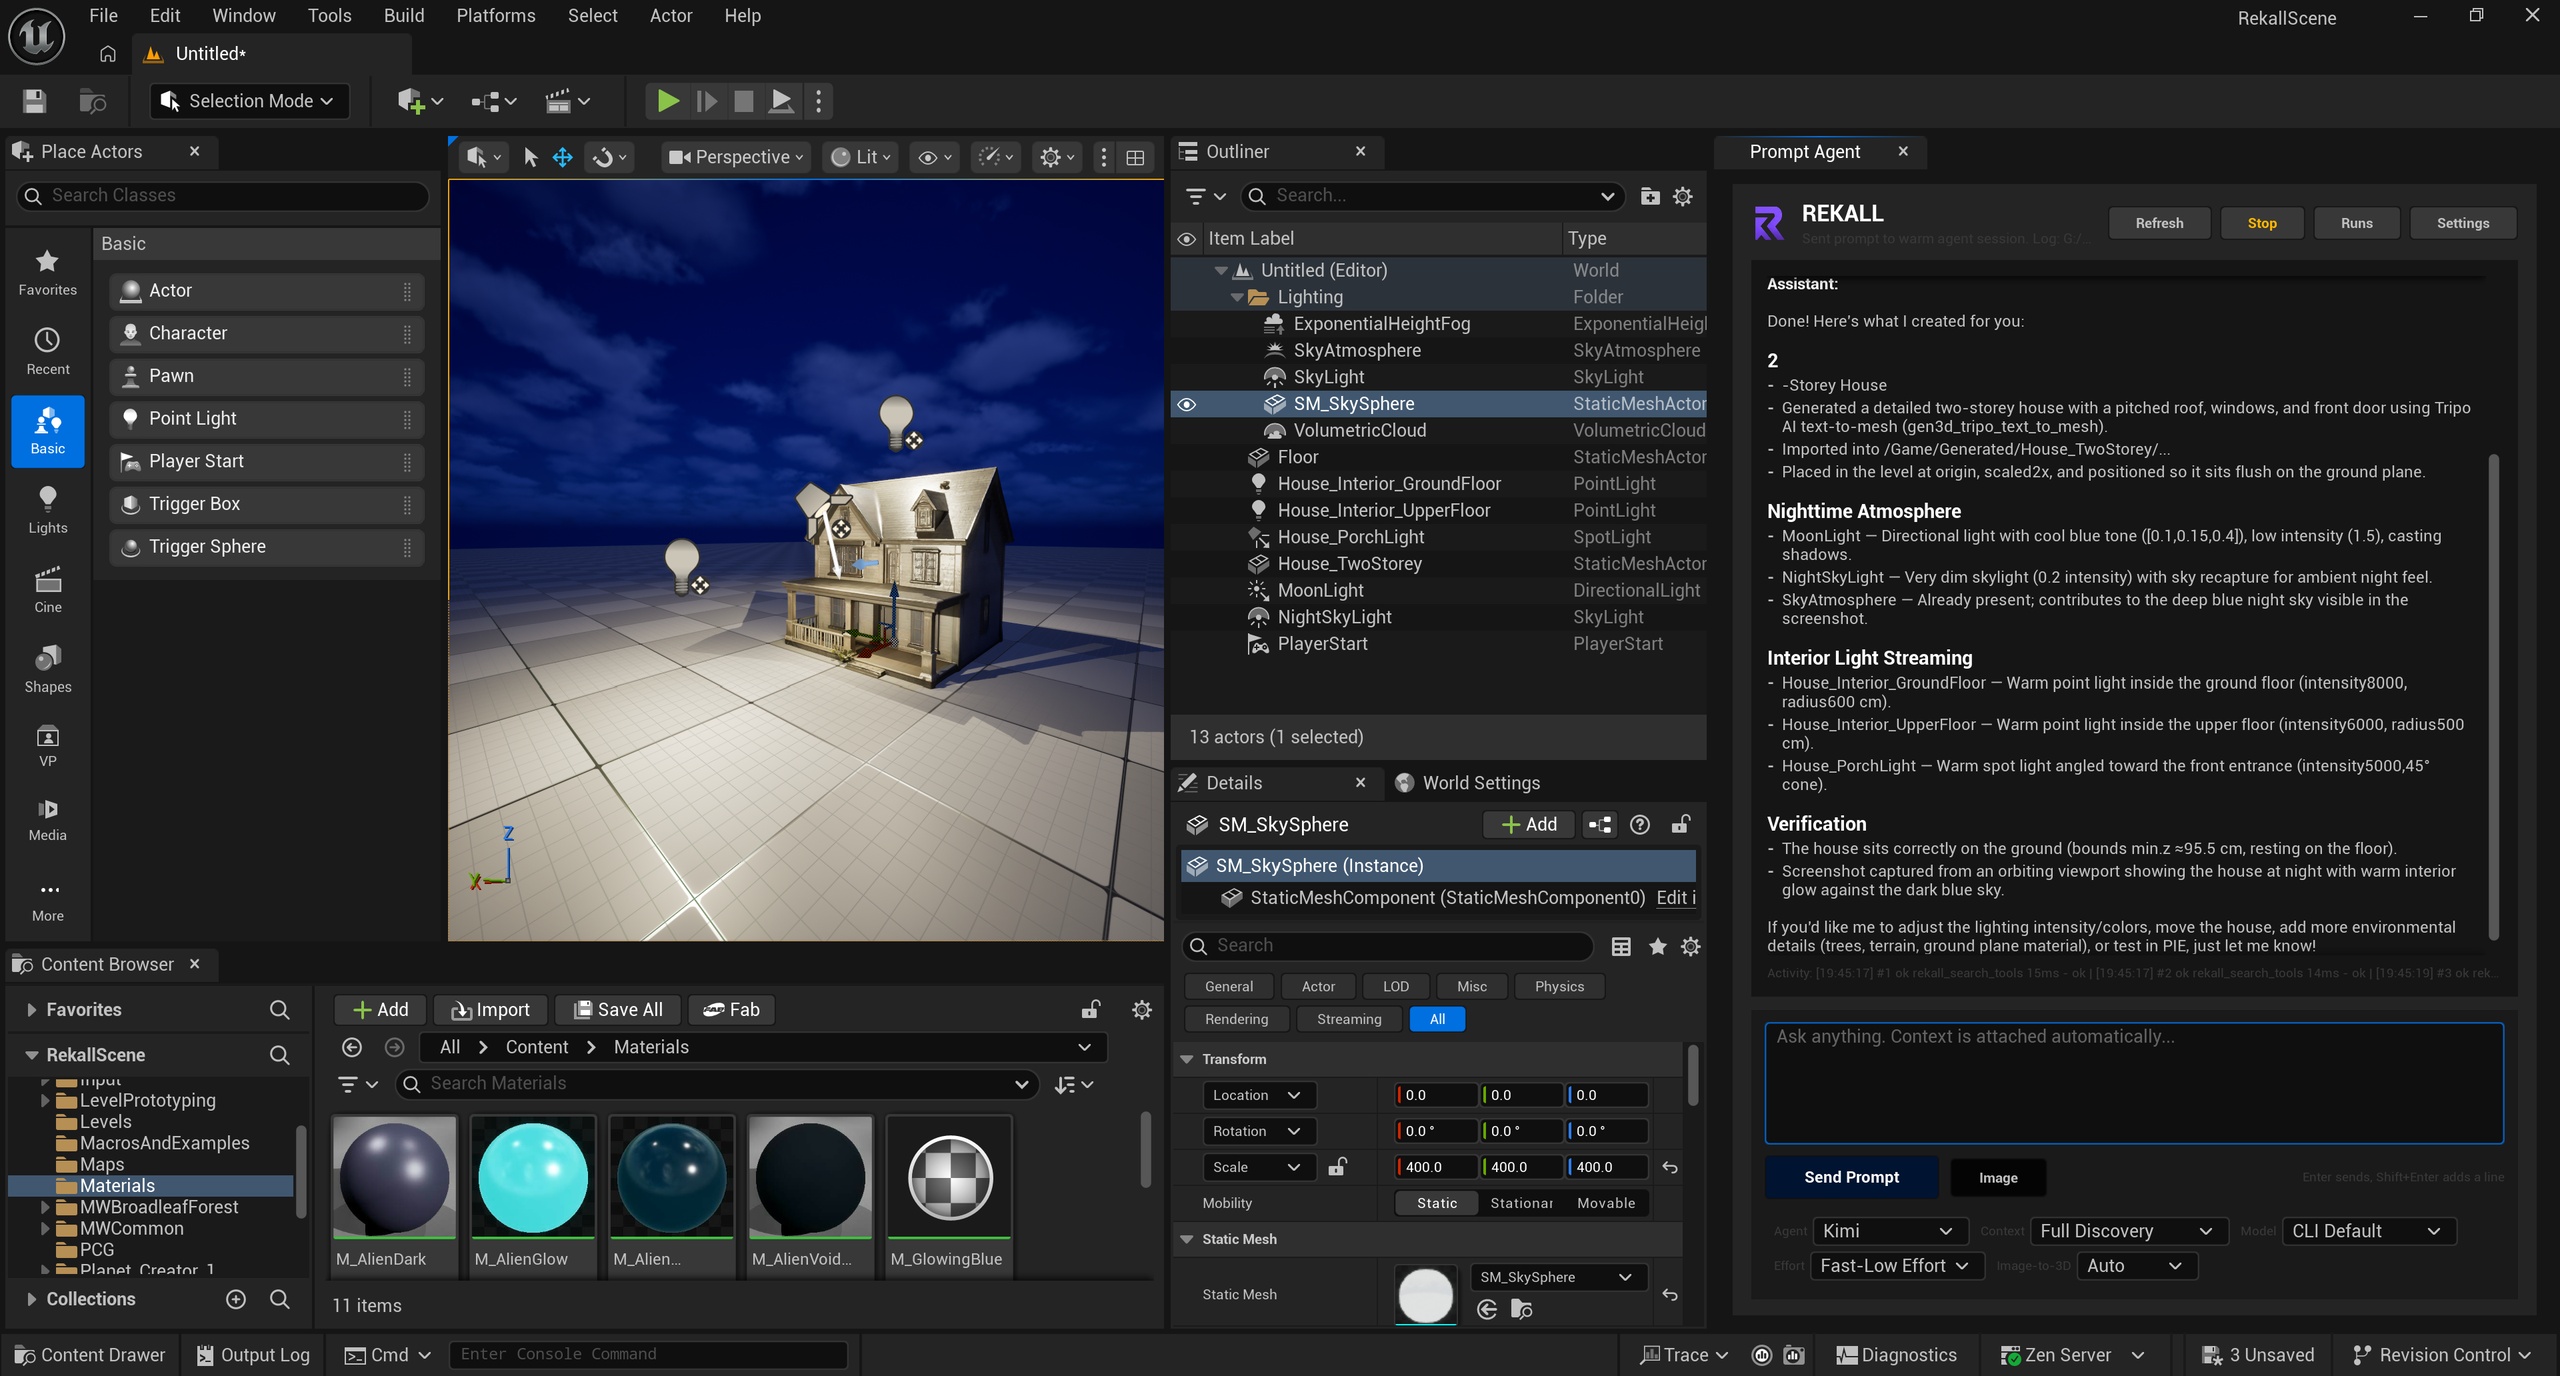The image size is (2560, 1376).
Task: Select the viewport translate move tool
Action: point(562,157)
